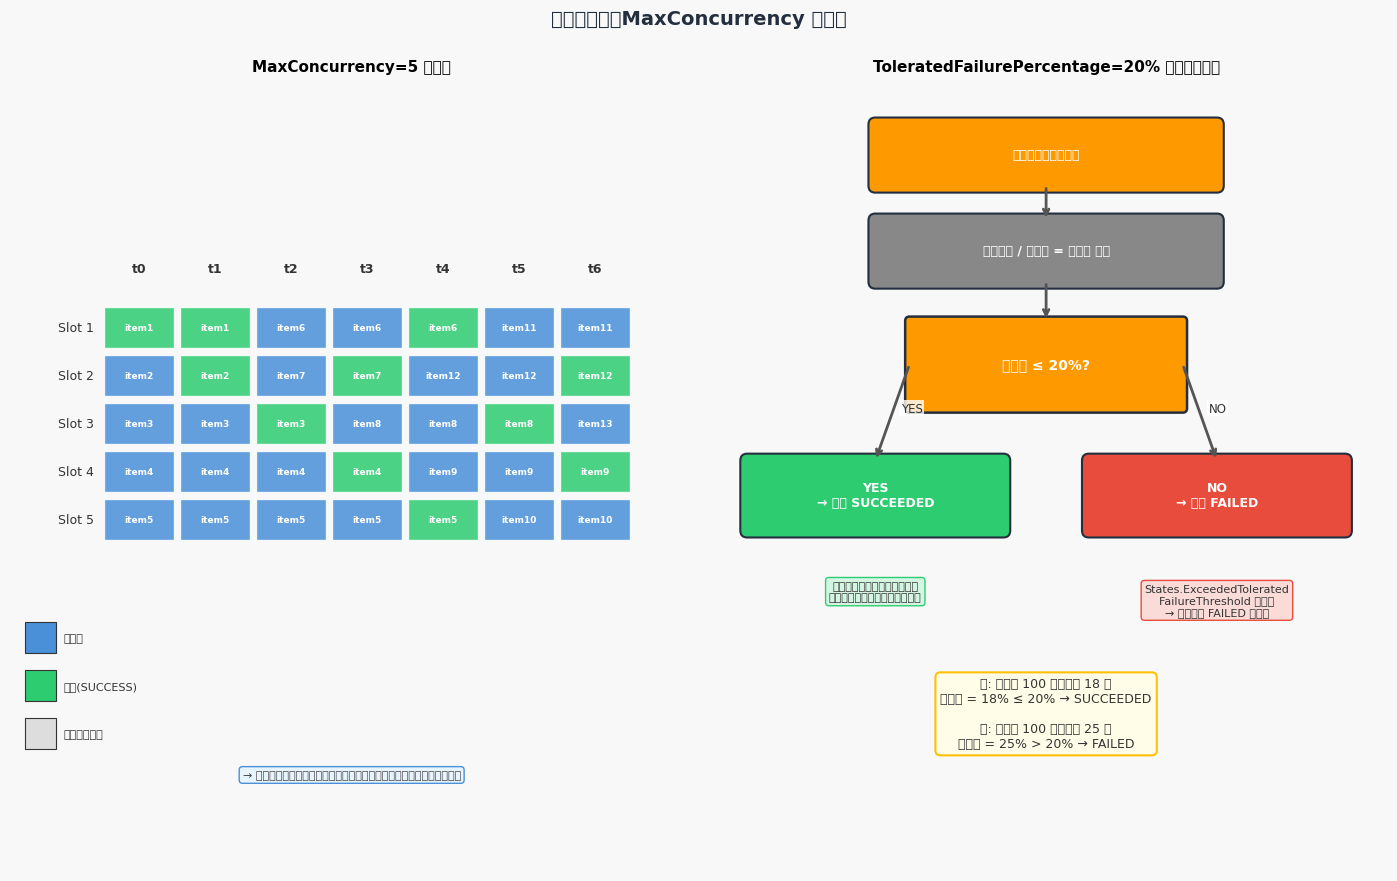
Task: Click the green SUCCESS legend swatch
Action: 40,686
